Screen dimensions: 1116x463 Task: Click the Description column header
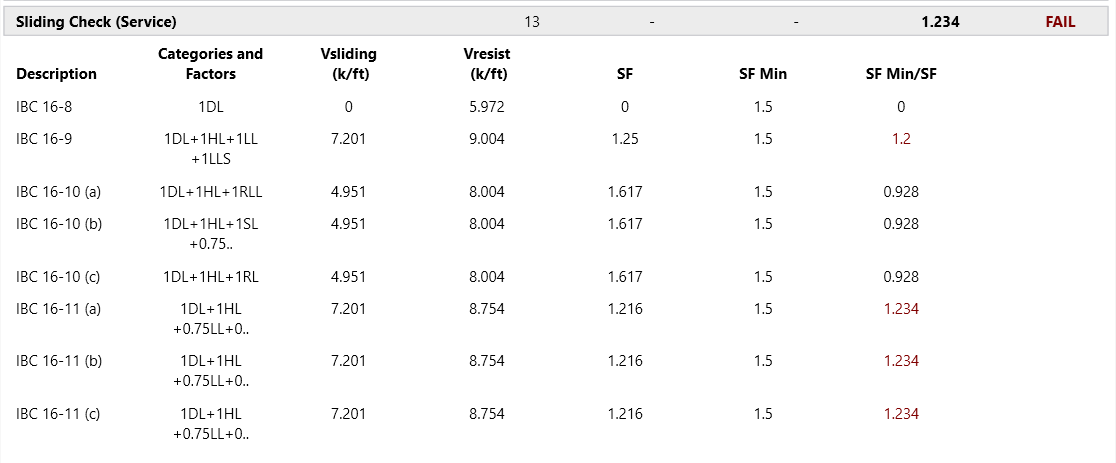(57, 74)
